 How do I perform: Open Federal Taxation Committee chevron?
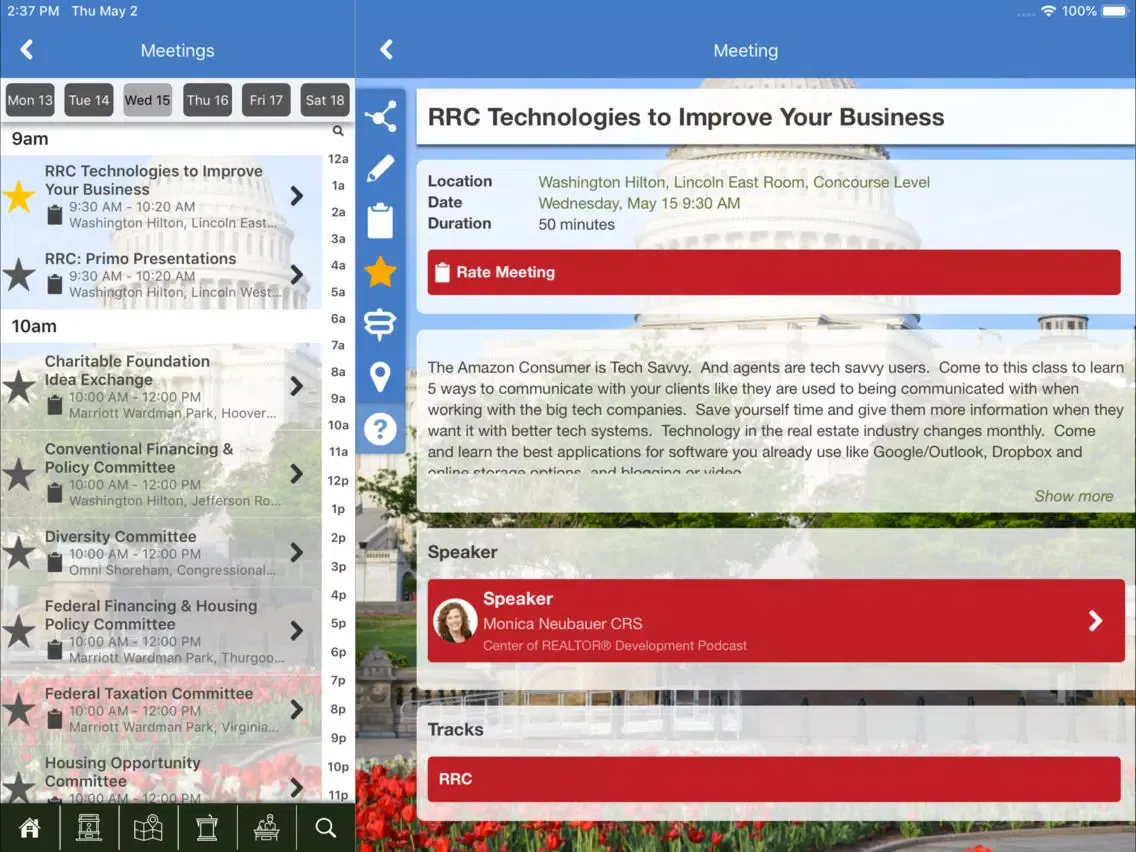pos(296,709)
